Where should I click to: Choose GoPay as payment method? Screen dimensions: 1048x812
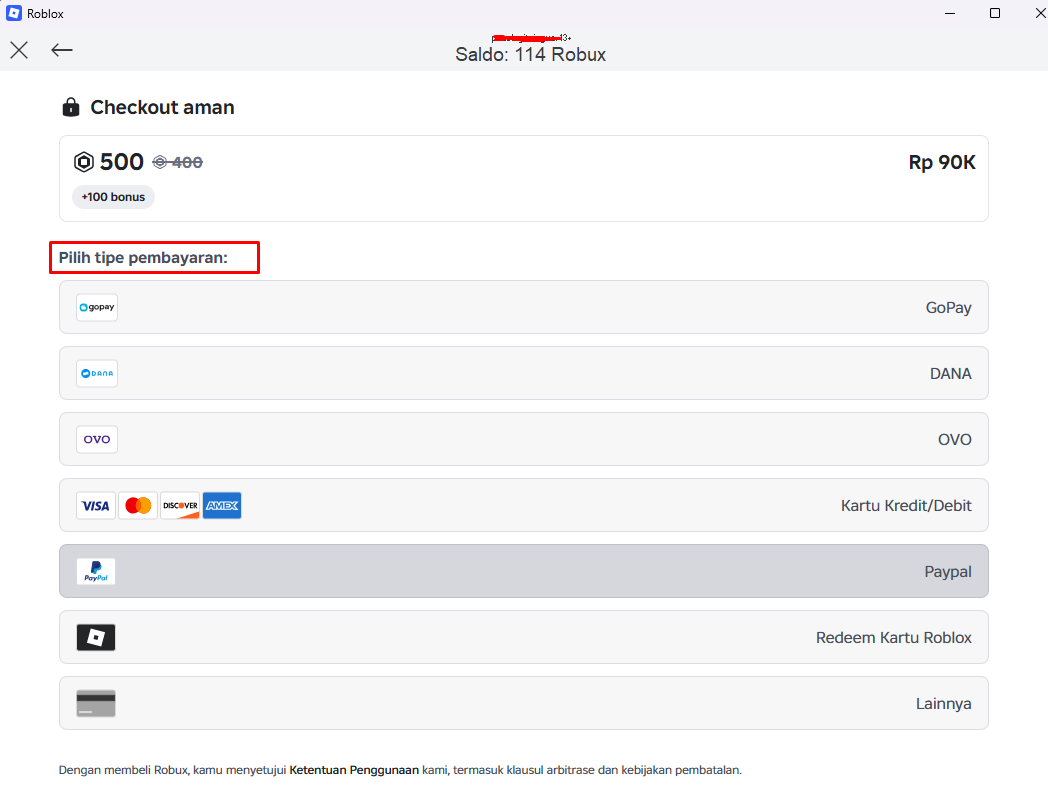pos(523,307)
